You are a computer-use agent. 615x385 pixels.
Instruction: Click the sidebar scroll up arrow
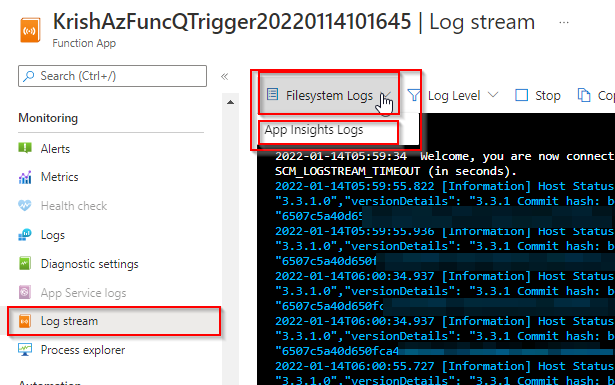[x=231, y=102]
